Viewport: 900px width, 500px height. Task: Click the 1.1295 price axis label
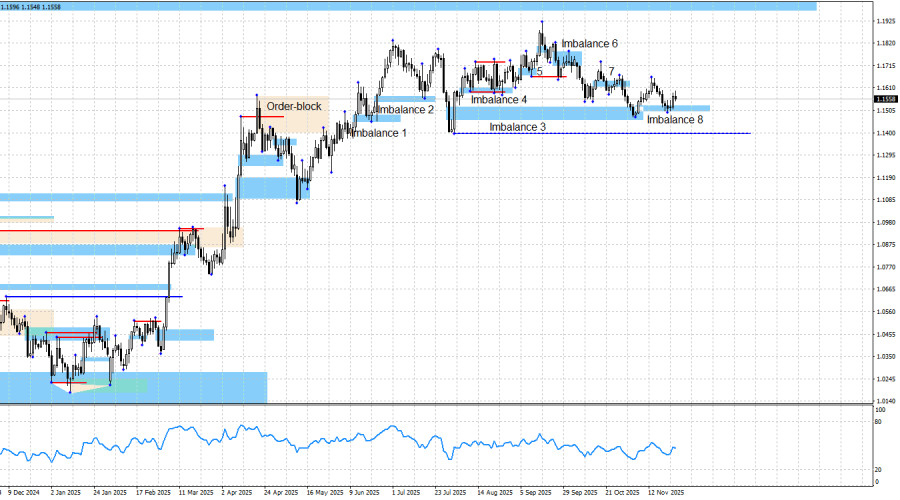(886, 155)
